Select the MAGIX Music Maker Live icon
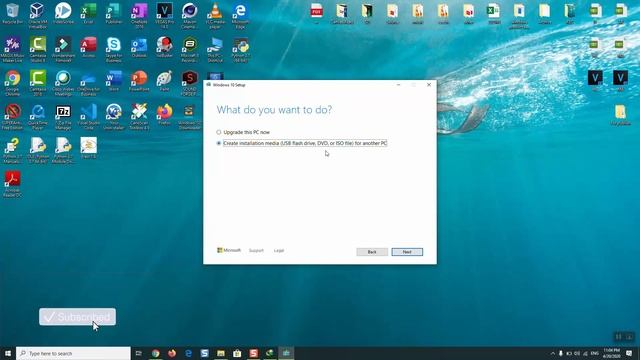This screenshot has height=360, width=640. click(12, 49)
